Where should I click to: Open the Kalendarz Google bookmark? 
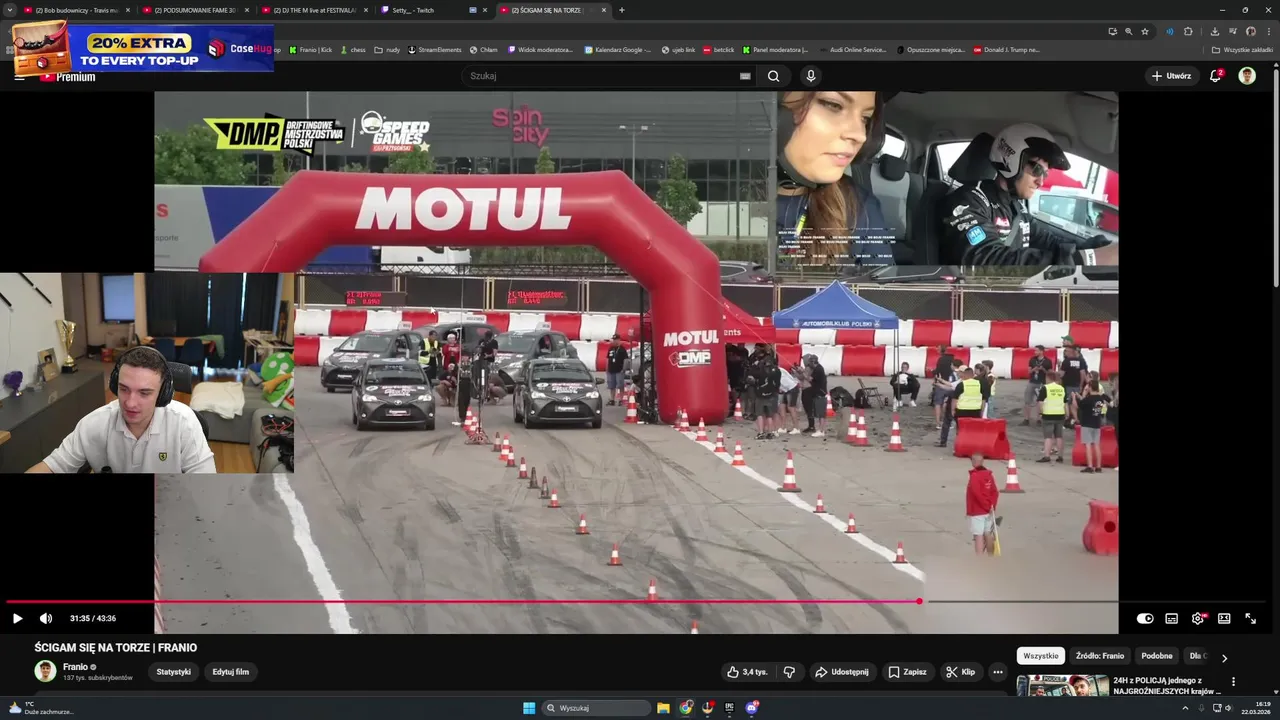coord(617,49)
